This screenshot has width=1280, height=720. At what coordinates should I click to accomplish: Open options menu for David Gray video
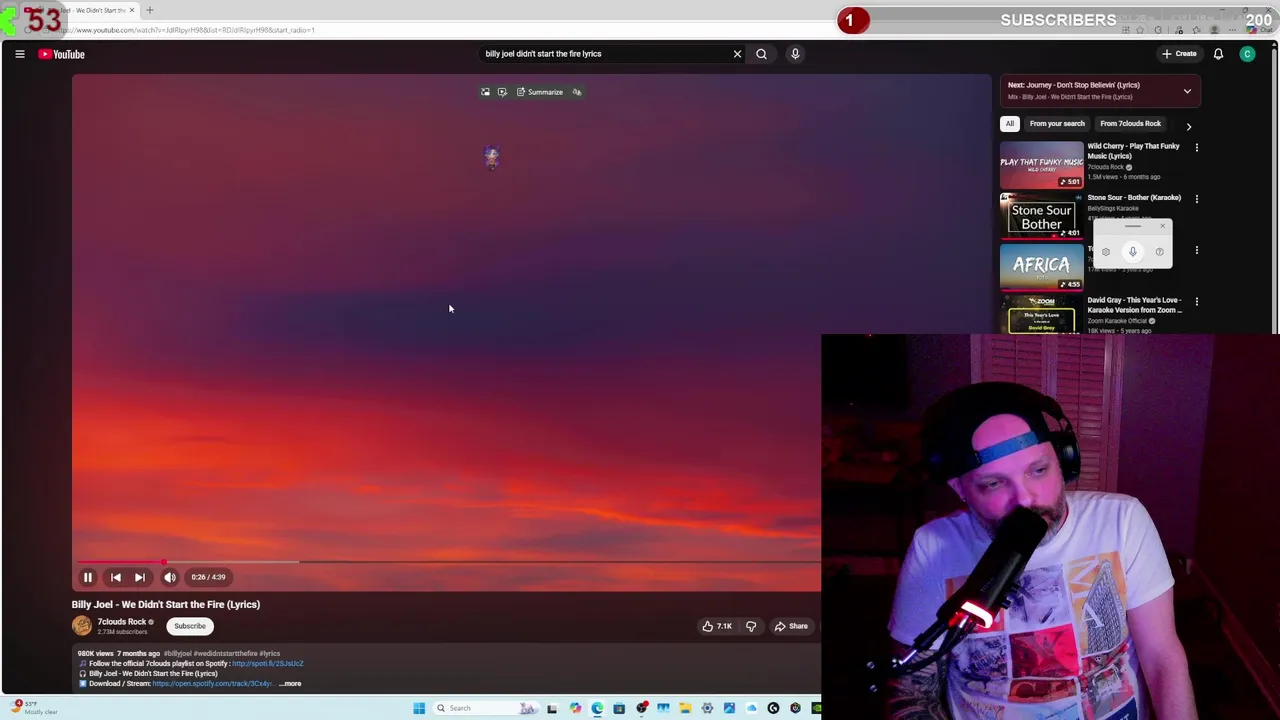click(x=1196, y=301)
